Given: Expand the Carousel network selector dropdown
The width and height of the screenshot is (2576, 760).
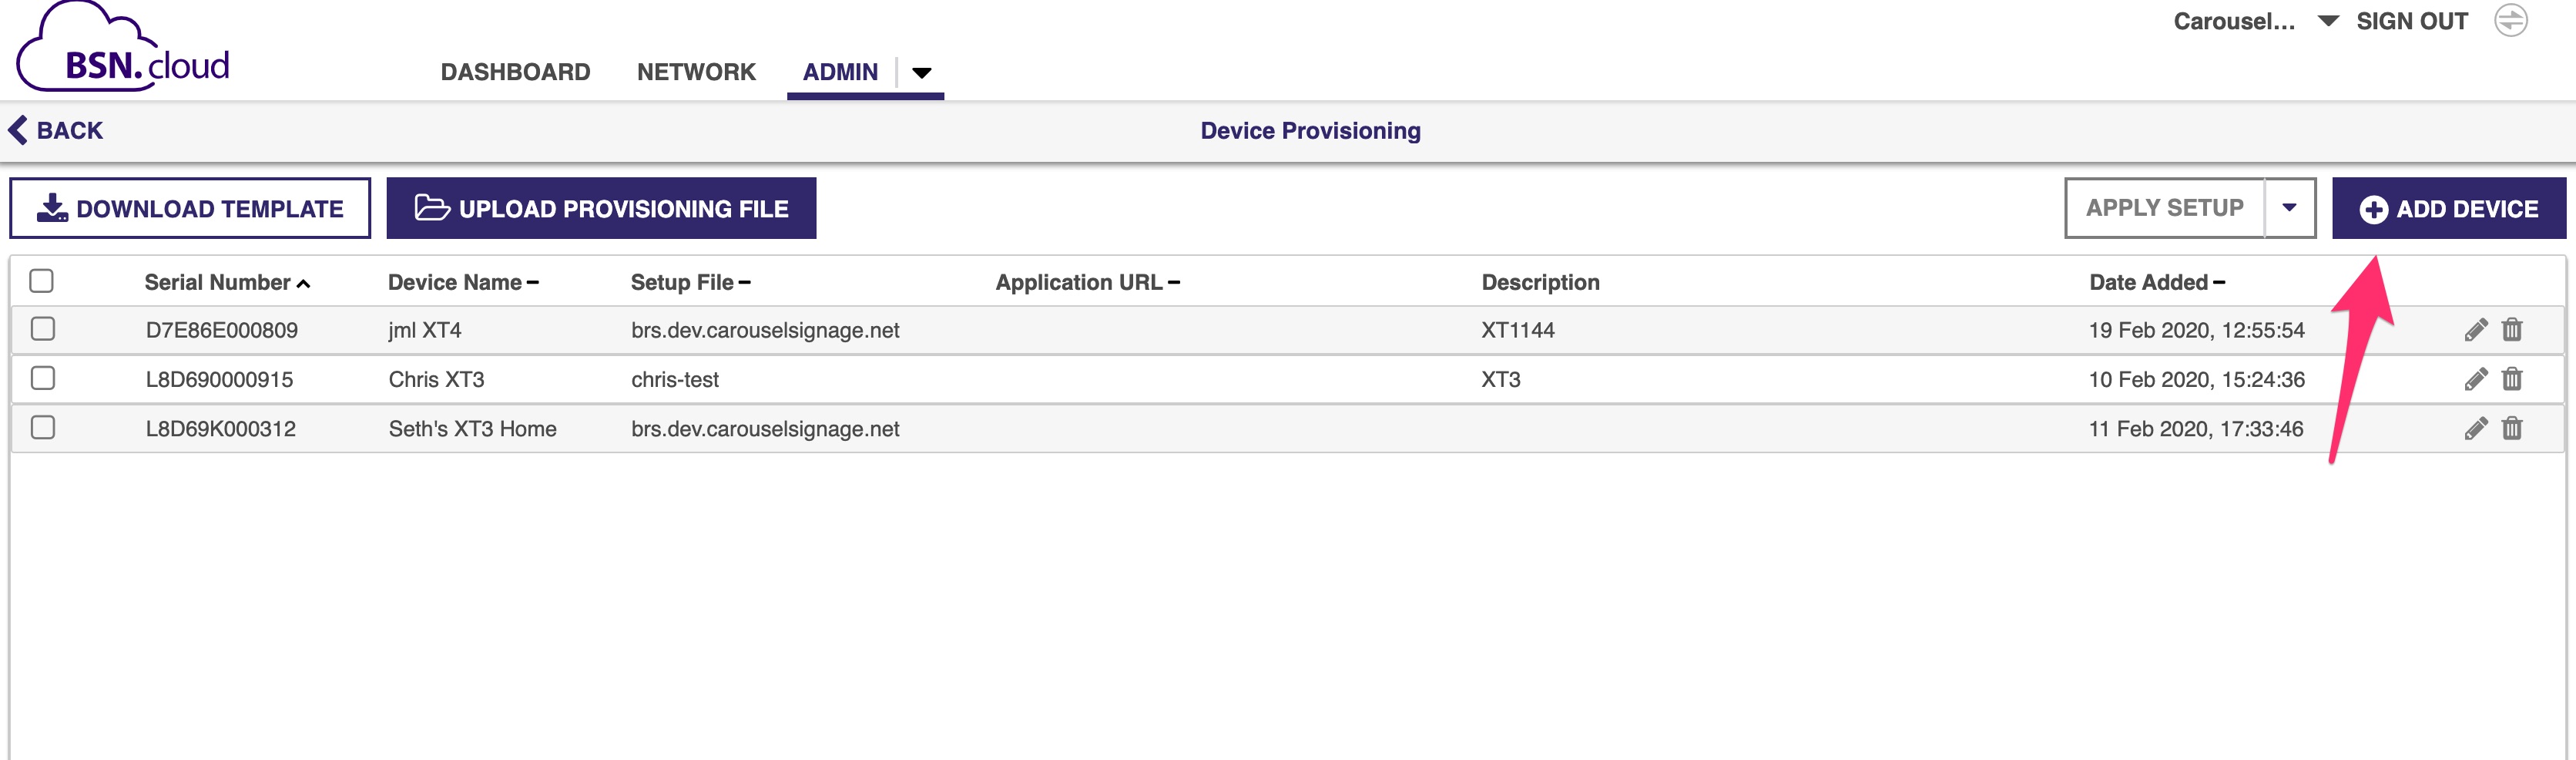Looking at the screenshot, I should coord(2328,21).
